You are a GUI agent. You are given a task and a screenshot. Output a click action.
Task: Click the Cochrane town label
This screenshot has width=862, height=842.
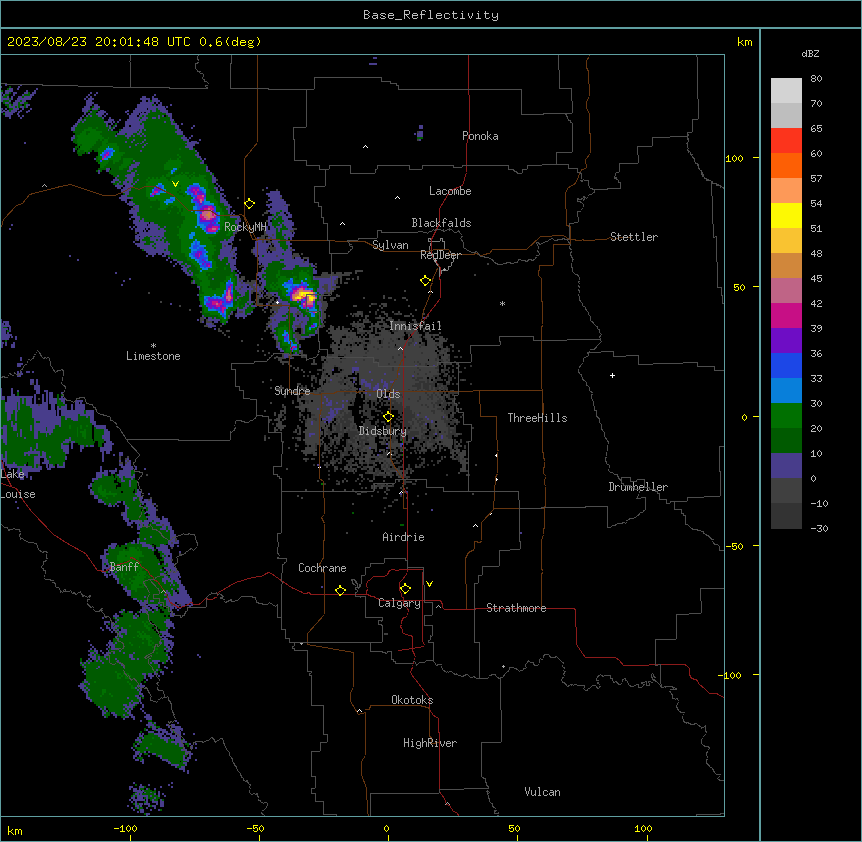pos(322,568)
